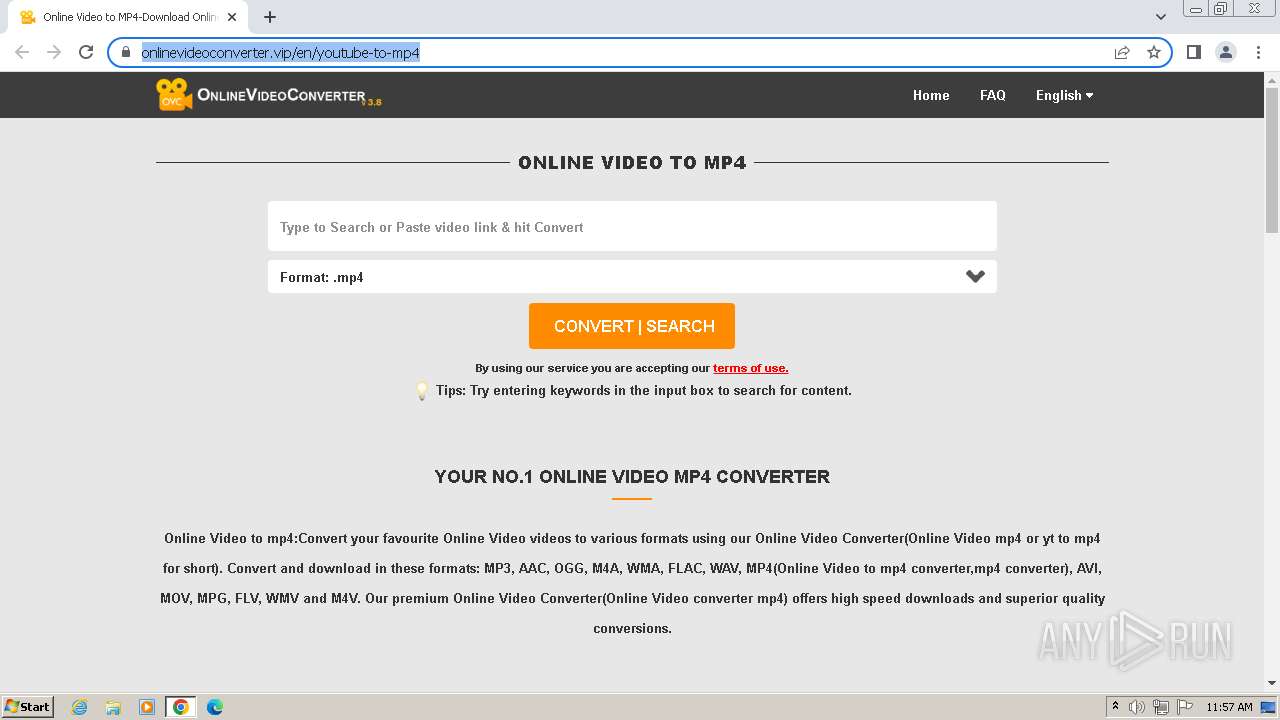Viewport: 1280px width, 720px height.
Task: Open the network tray icon
Action: tap(1161, 707)
